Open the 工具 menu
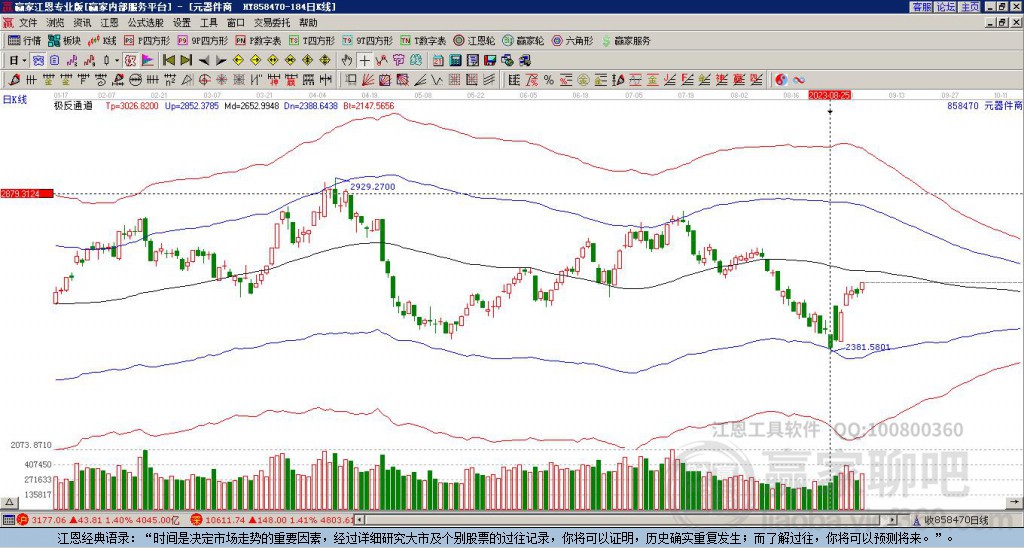Viewport: 1024px width, 548px height. point(208,23)
